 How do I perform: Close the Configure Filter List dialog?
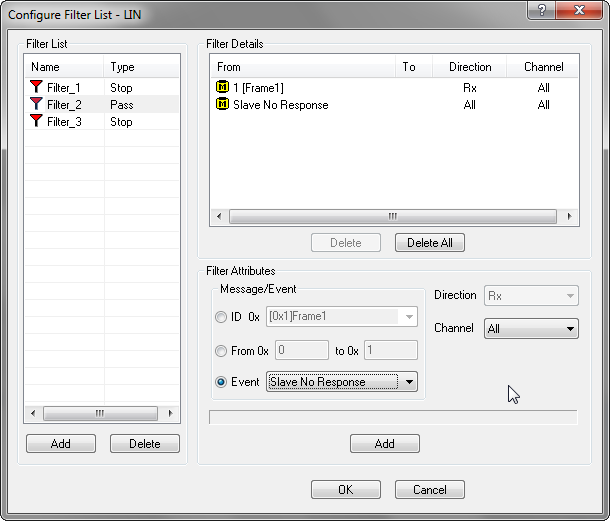[579, 10]
